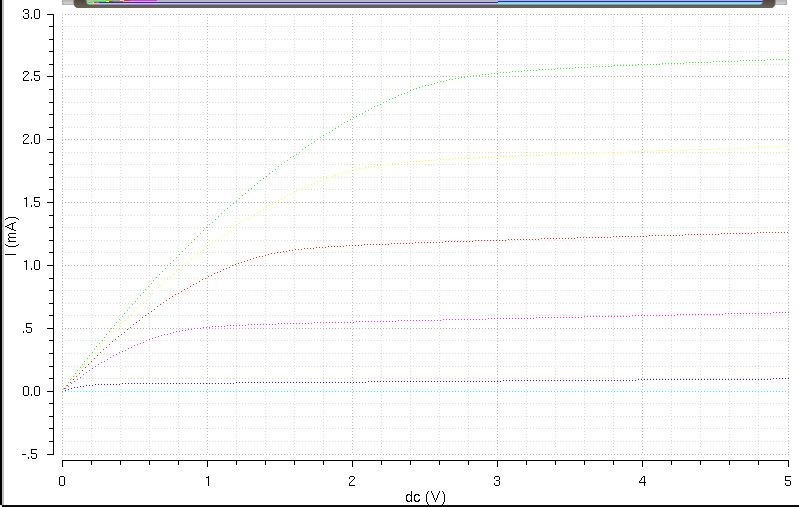This screenshot has height=507, width=799.
Task: Select the 2.0 Y-axis tick label
Action: (31, 140)
